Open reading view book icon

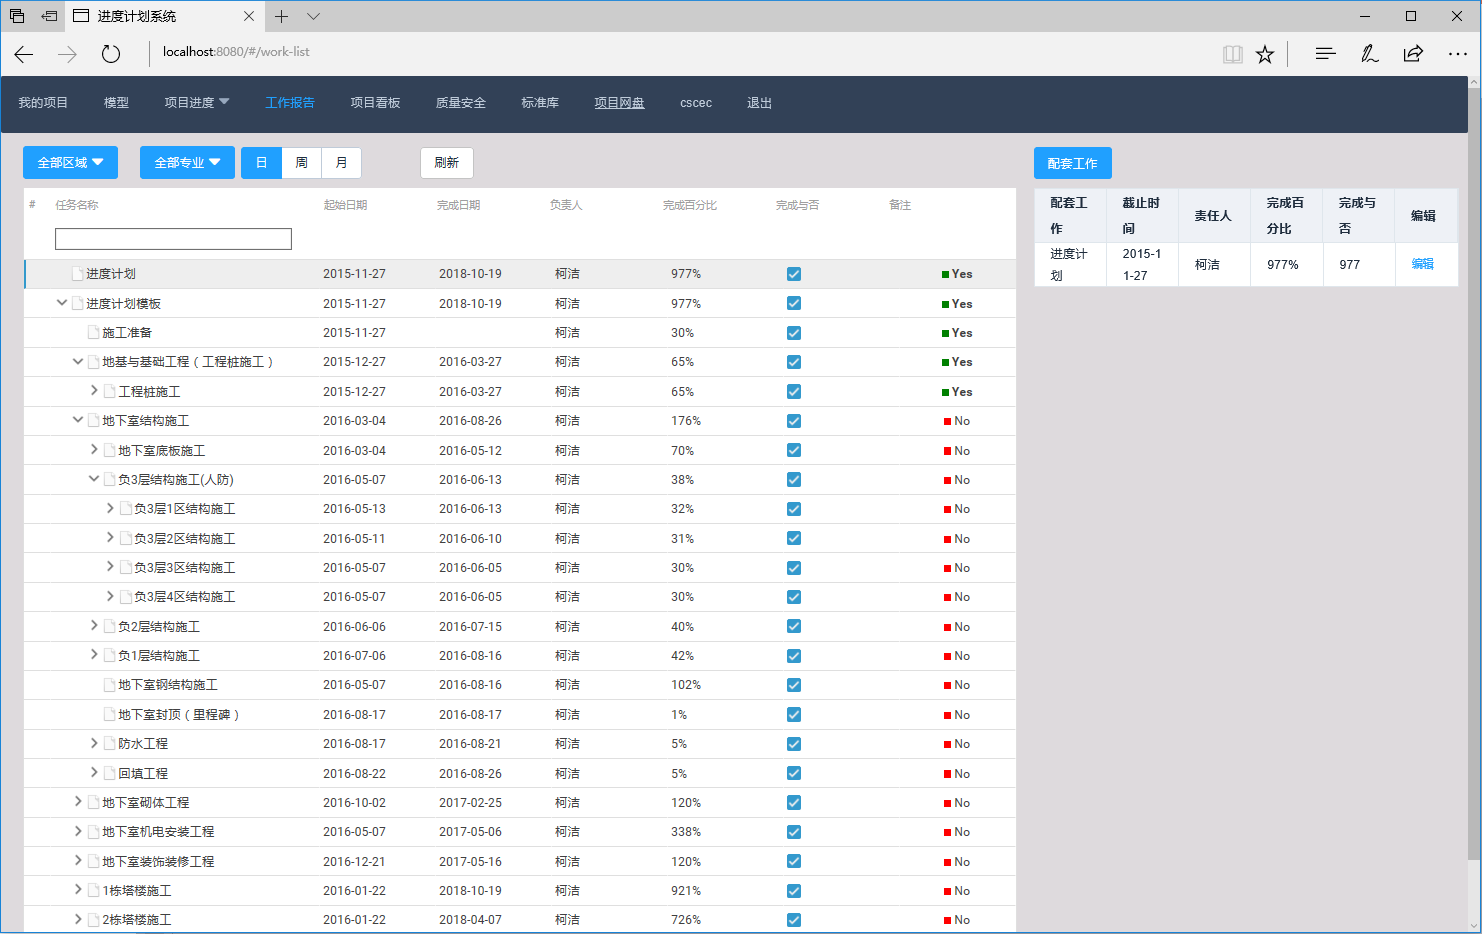[1233, 54]
